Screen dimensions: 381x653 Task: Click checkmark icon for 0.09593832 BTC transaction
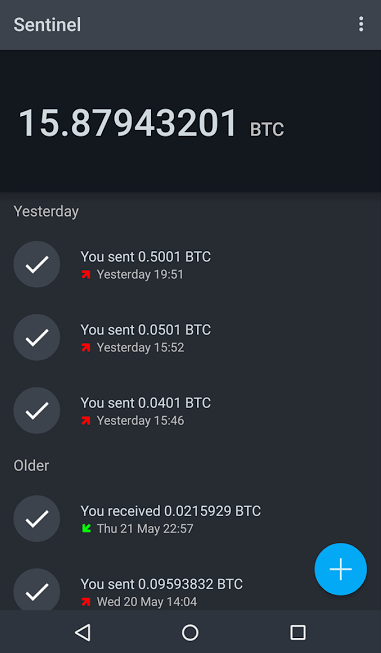point(37,589)
